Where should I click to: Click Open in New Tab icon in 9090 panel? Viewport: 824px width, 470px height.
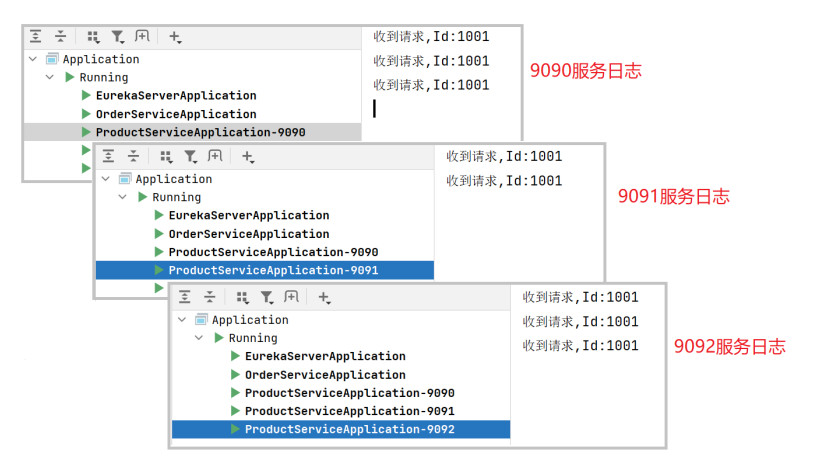(142, 36)
